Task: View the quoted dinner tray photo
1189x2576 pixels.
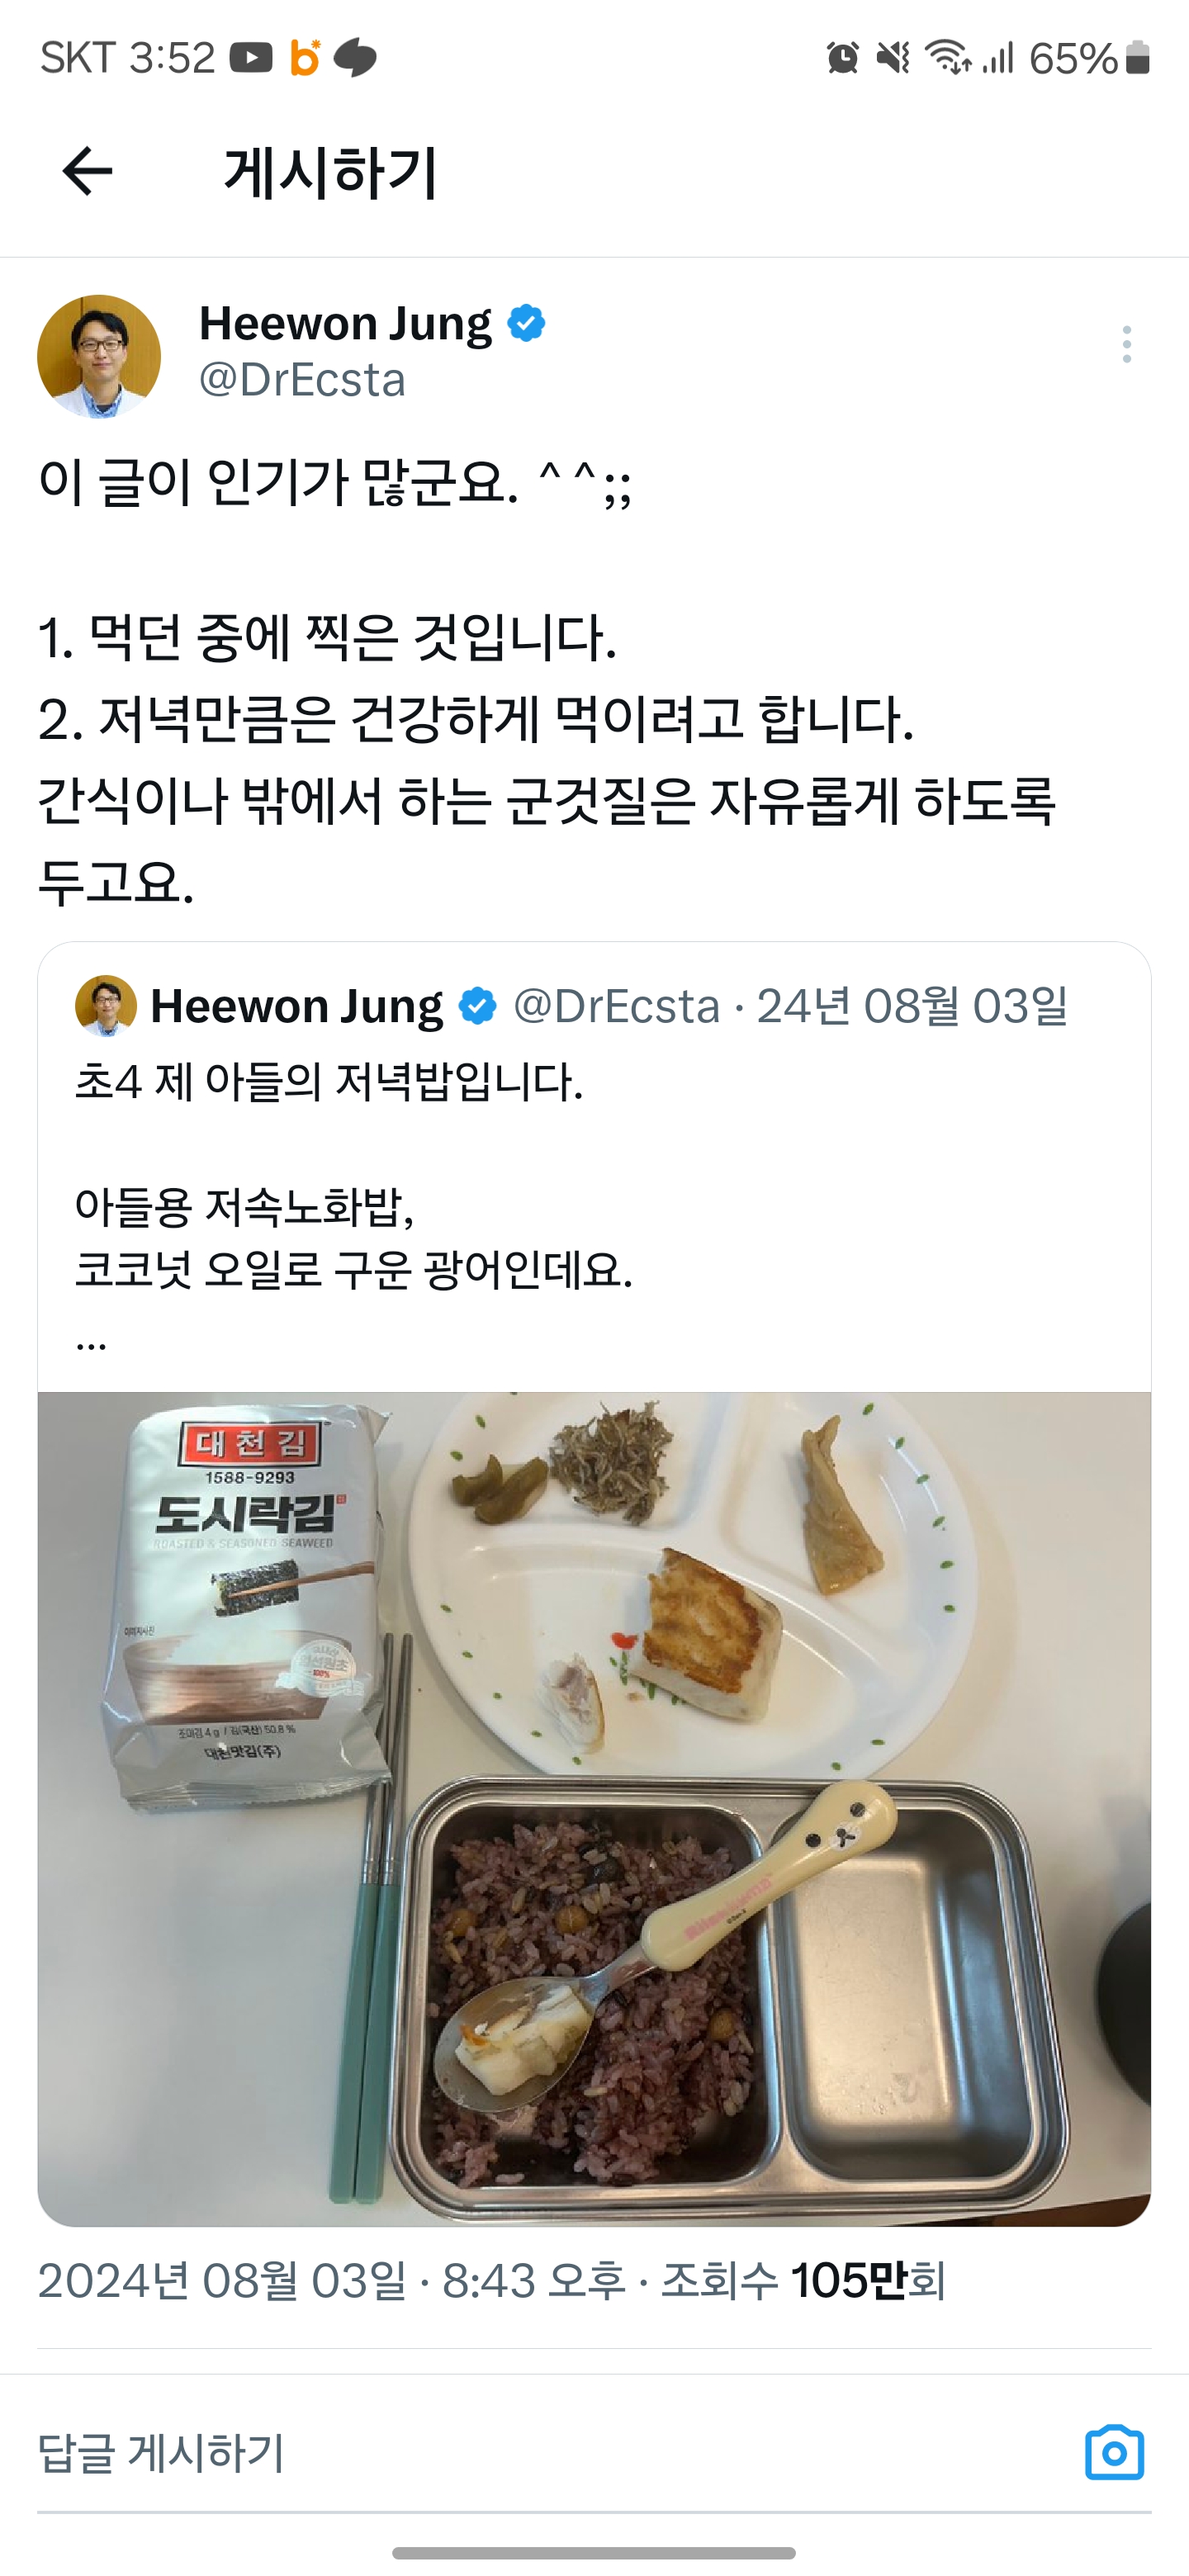Action: (x=594, y=1809)
